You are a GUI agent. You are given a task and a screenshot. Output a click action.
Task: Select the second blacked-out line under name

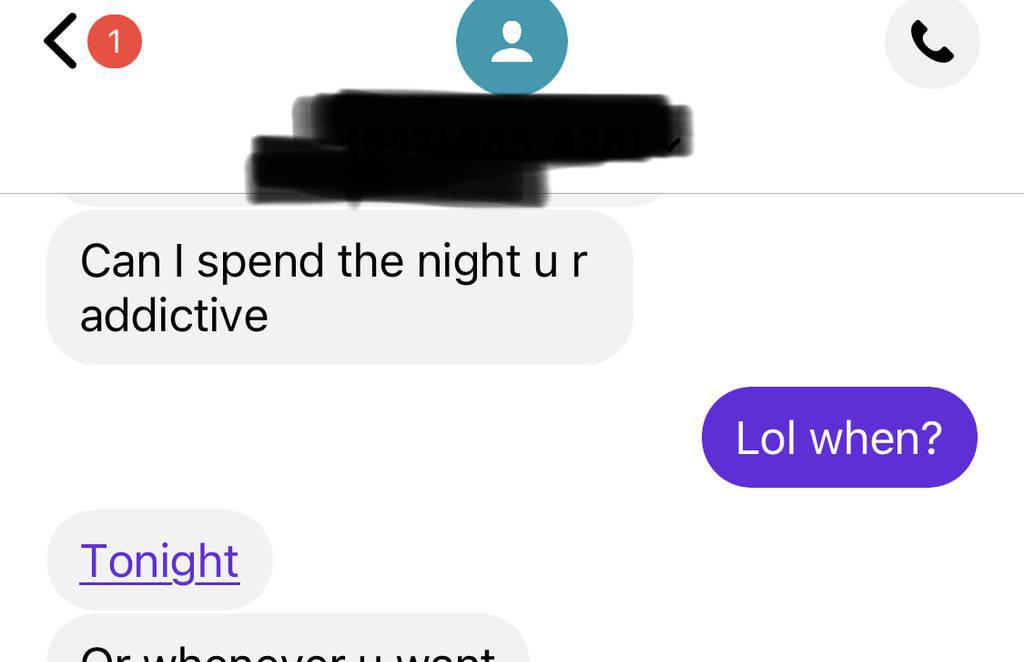point(397,171)
